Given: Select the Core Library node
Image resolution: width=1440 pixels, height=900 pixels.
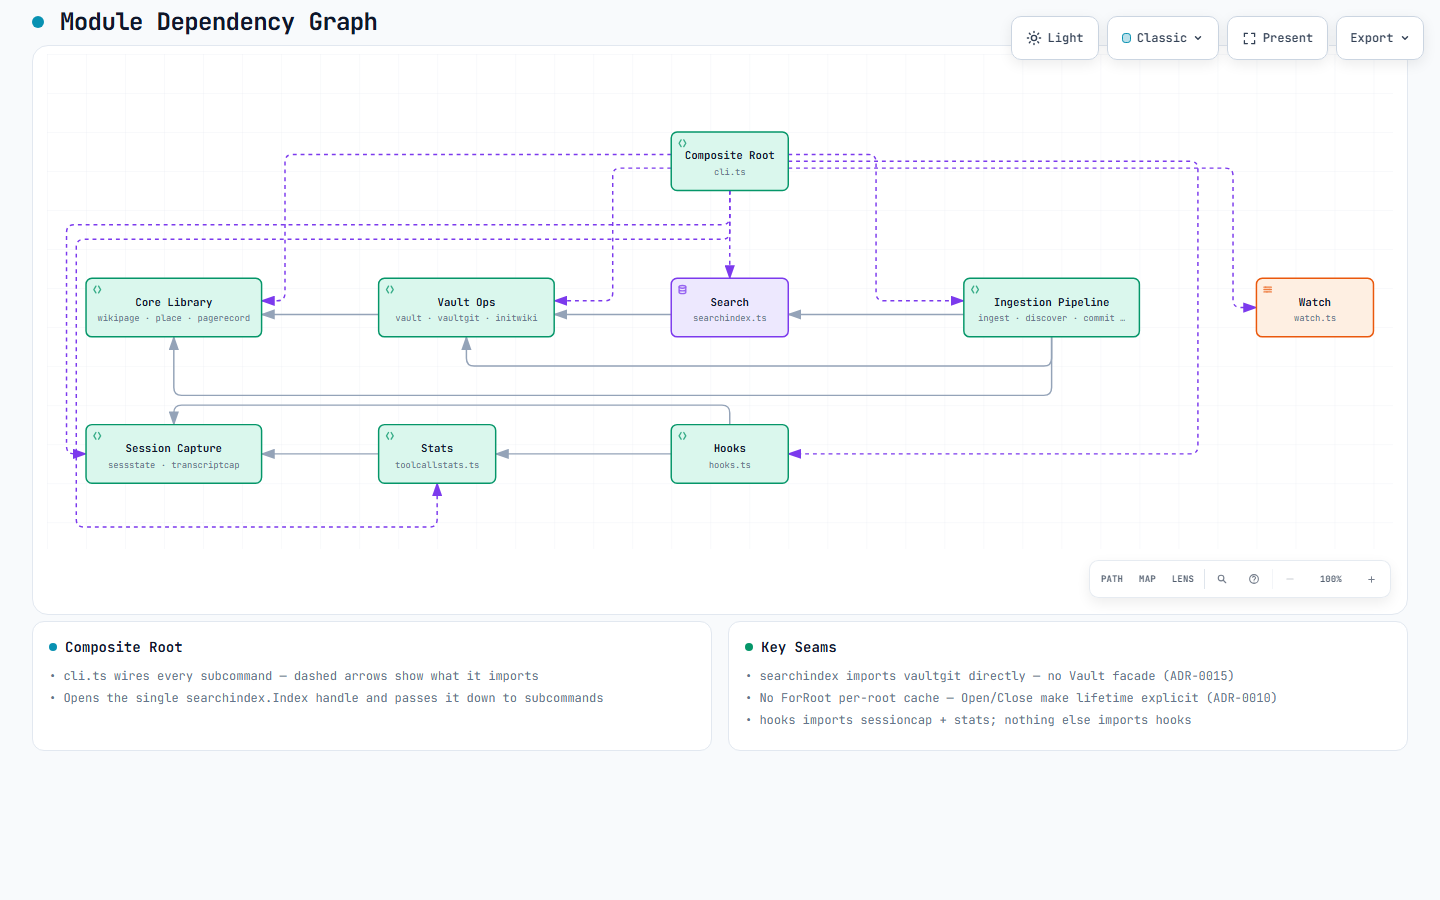Looking at the screenshot, I should tap(174, 308).
